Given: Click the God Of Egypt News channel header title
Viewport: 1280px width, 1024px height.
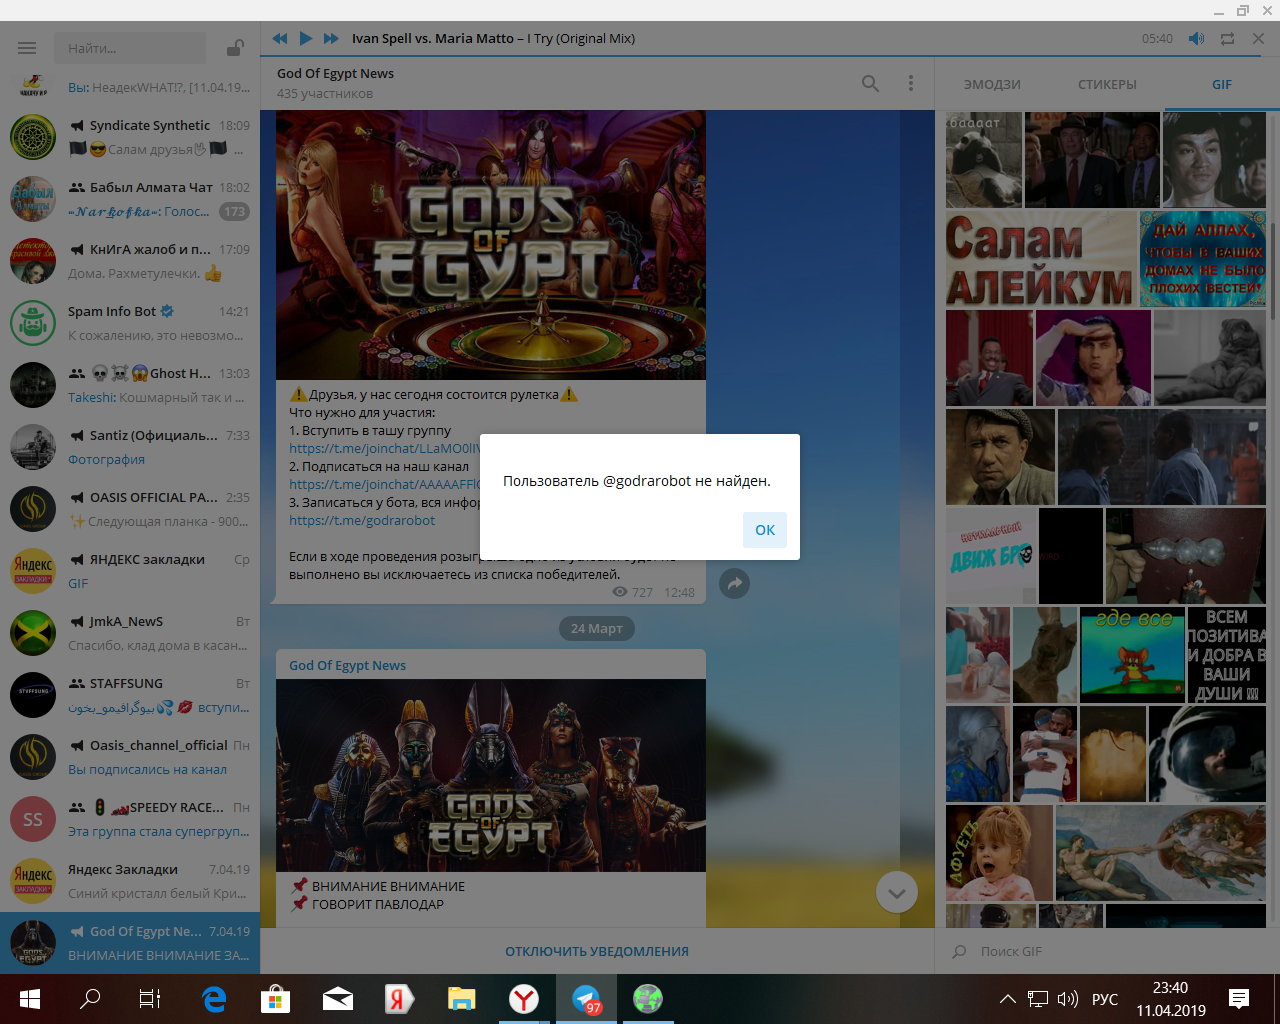Looking at the screenshot, I should (x=335, y=73).
